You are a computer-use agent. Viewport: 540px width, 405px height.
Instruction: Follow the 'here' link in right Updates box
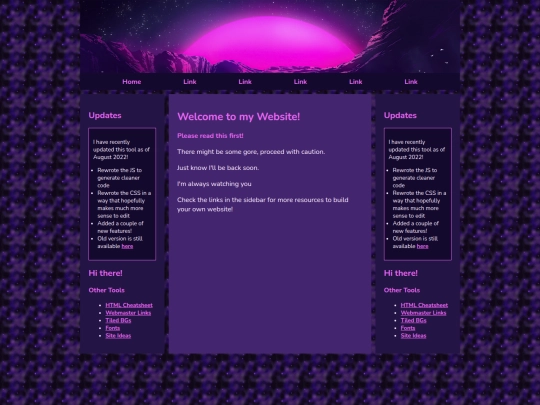[x=423, y=246]
